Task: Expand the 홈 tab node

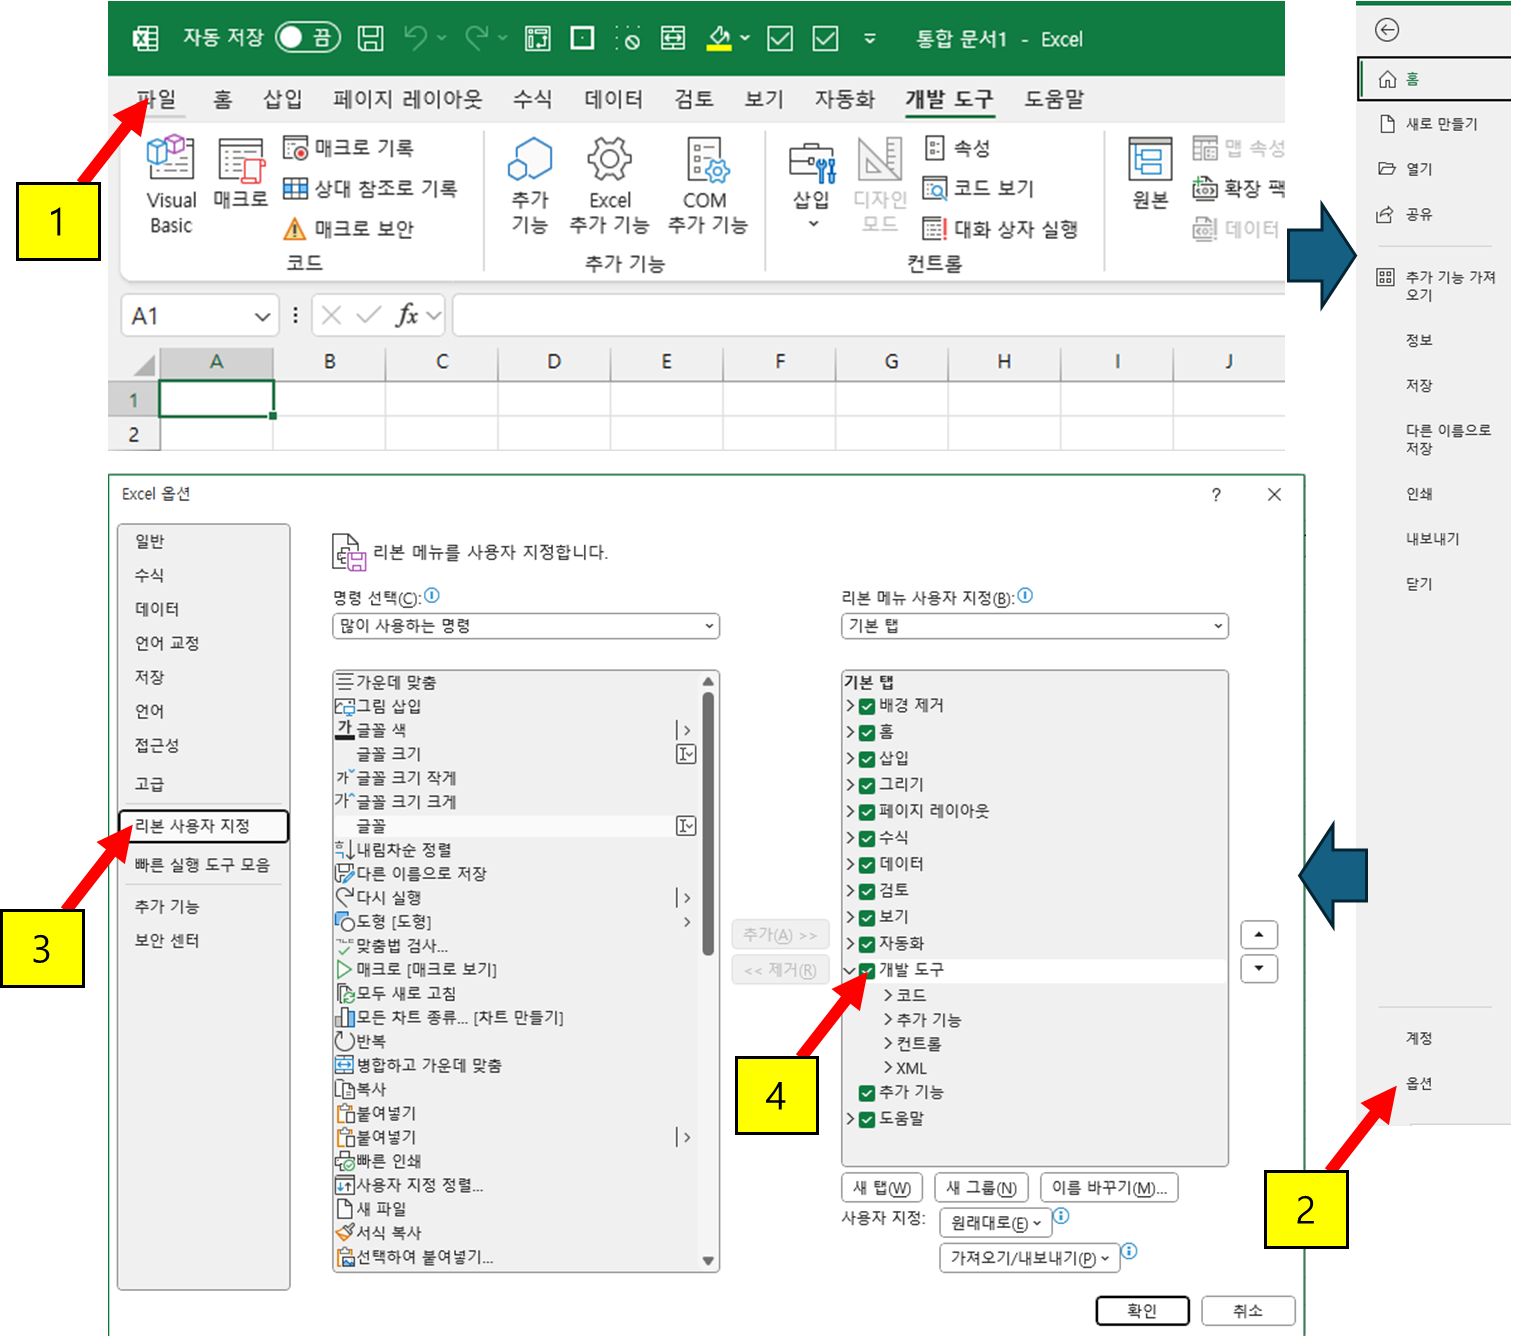Action: pos(850,732)
